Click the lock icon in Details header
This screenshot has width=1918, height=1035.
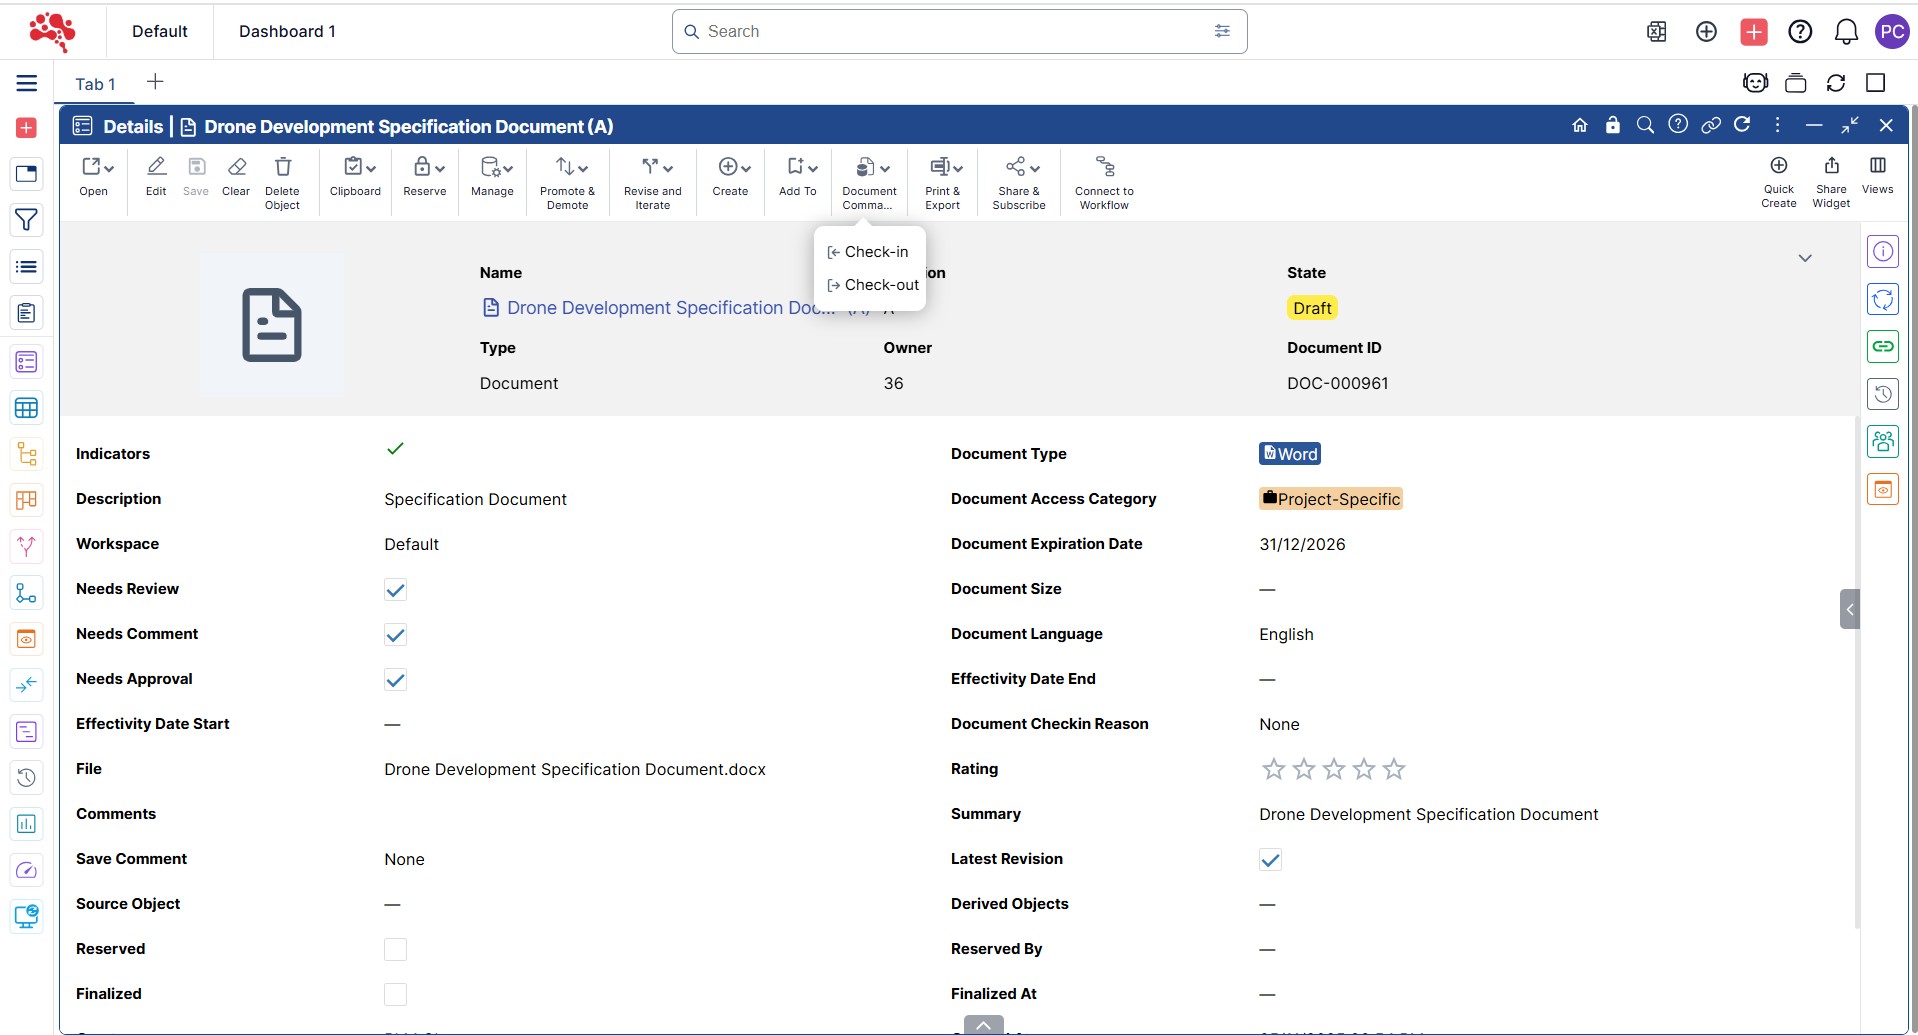1612,125
